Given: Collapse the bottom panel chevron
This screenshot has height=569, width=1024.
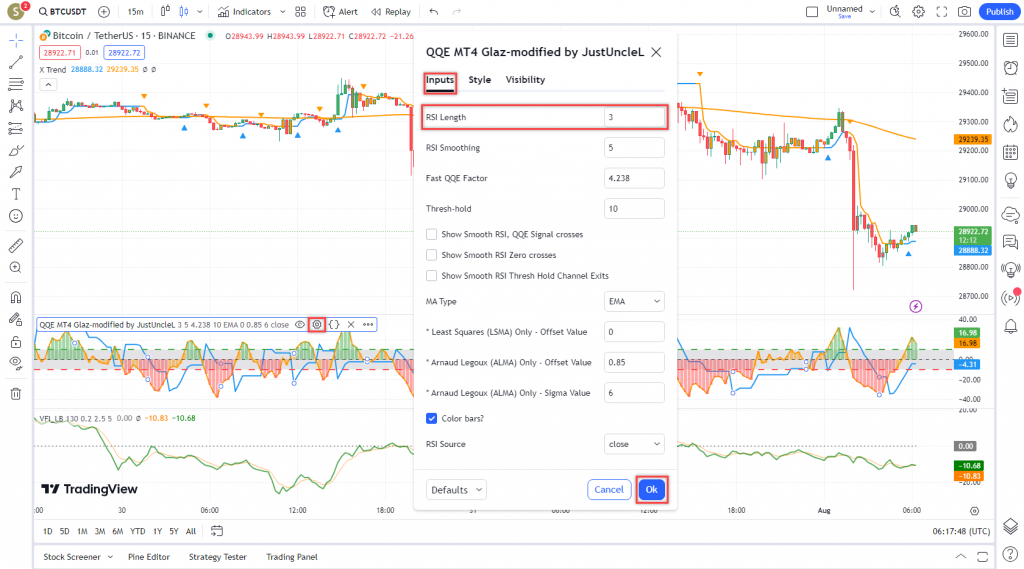Looking at the screenshot, I should click(961, 557).
